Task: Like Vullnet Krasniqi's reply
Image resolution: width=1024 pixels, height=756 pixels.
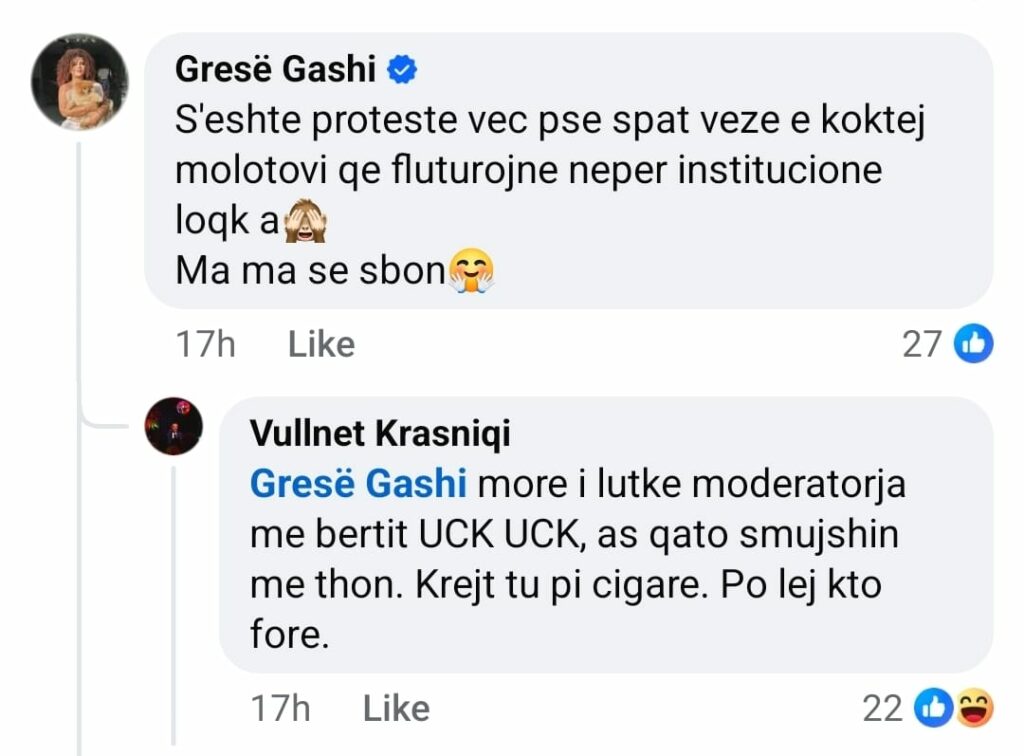Action: point(396,709)
